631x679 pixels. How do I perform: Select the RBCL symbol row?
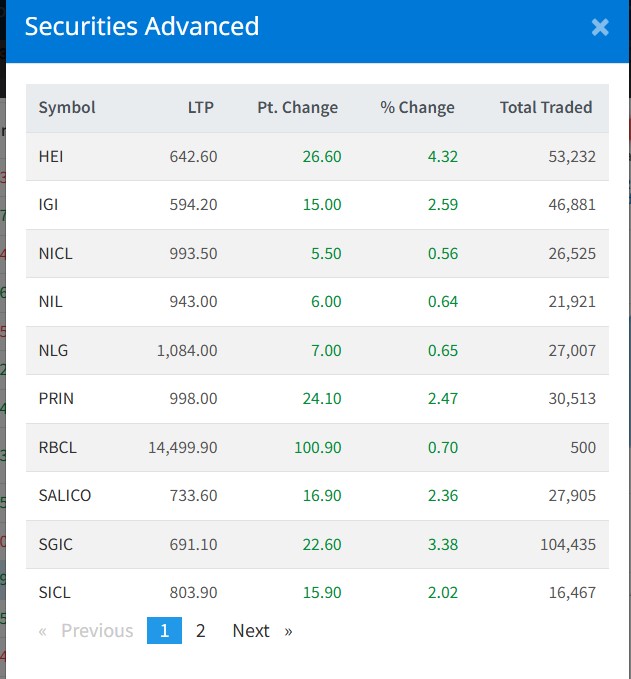click(57, 447)
